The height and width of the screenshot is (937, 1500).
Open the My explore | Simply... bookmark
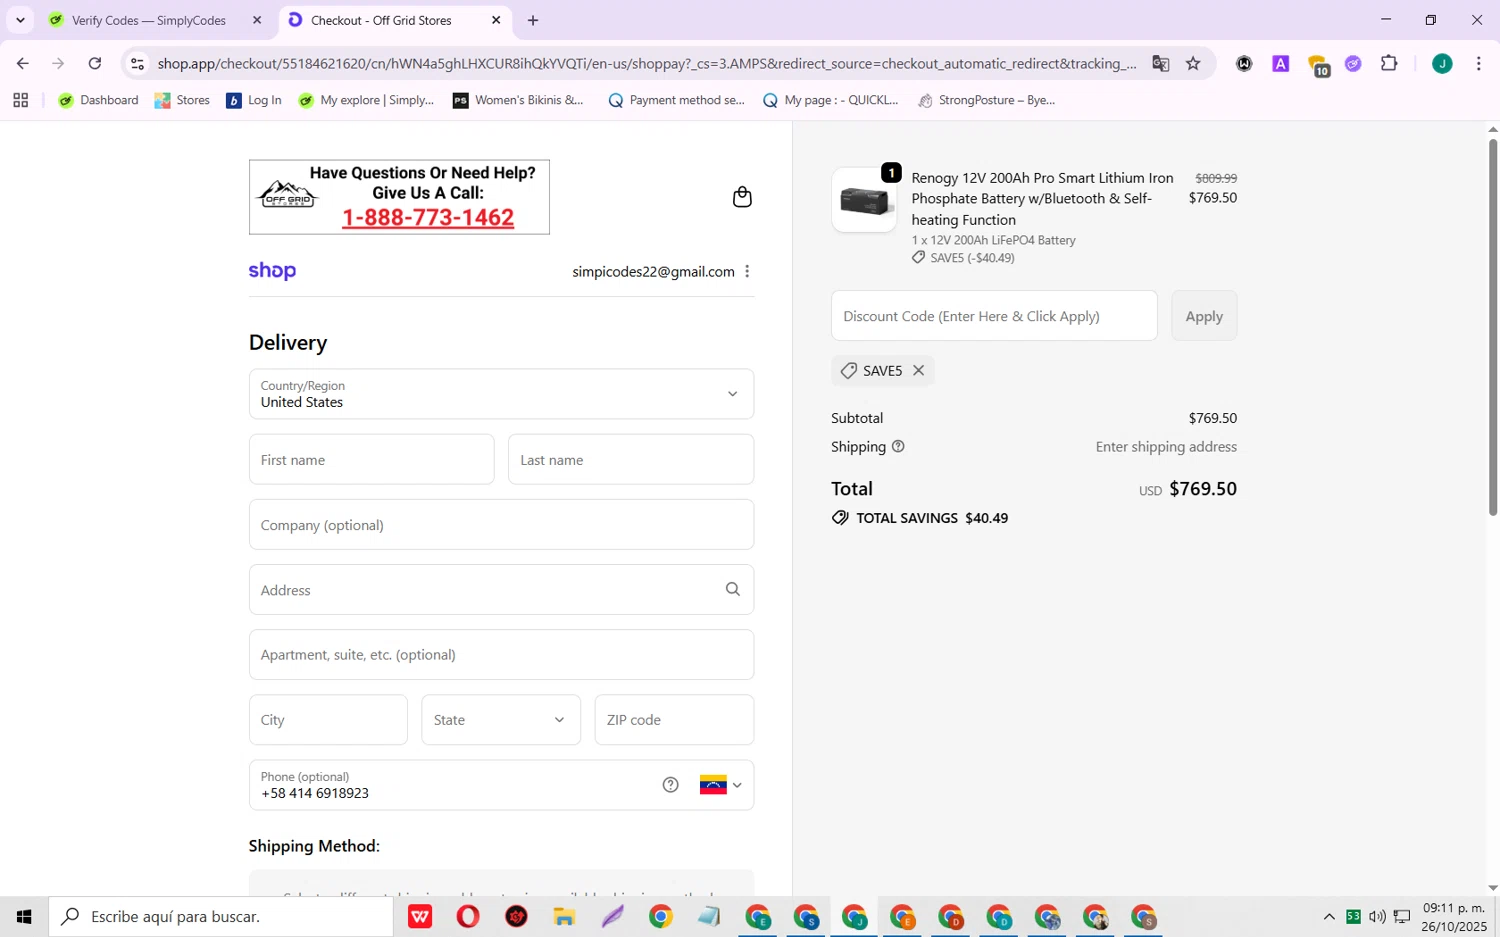coord(366,100)
